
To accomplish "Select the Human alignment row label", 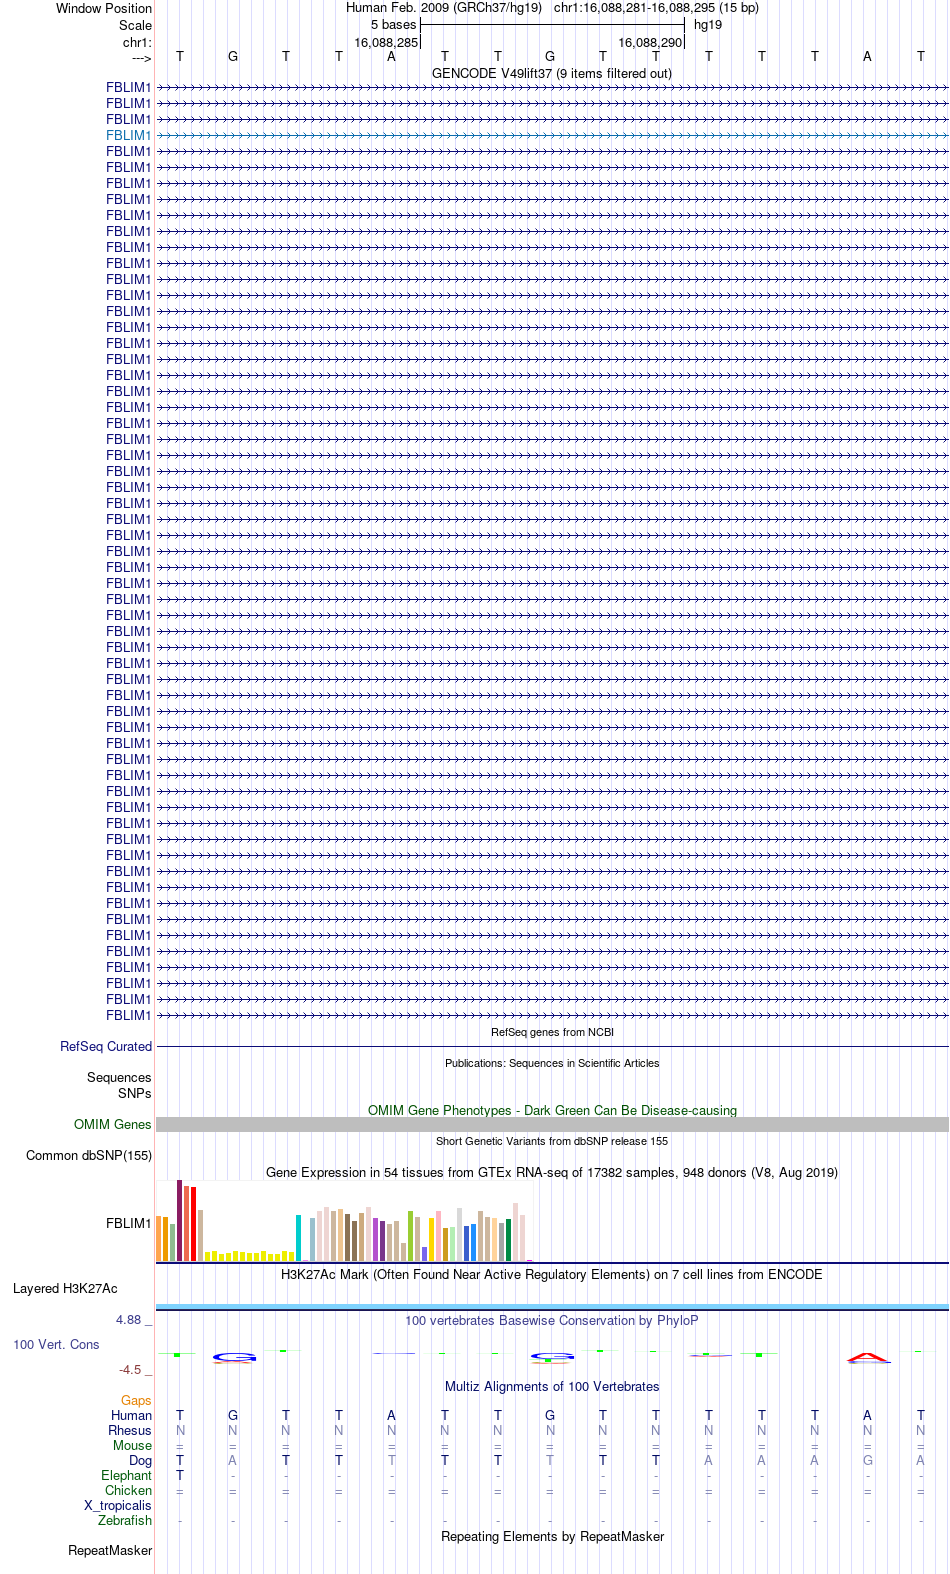I will click(x=131, y=1415).
